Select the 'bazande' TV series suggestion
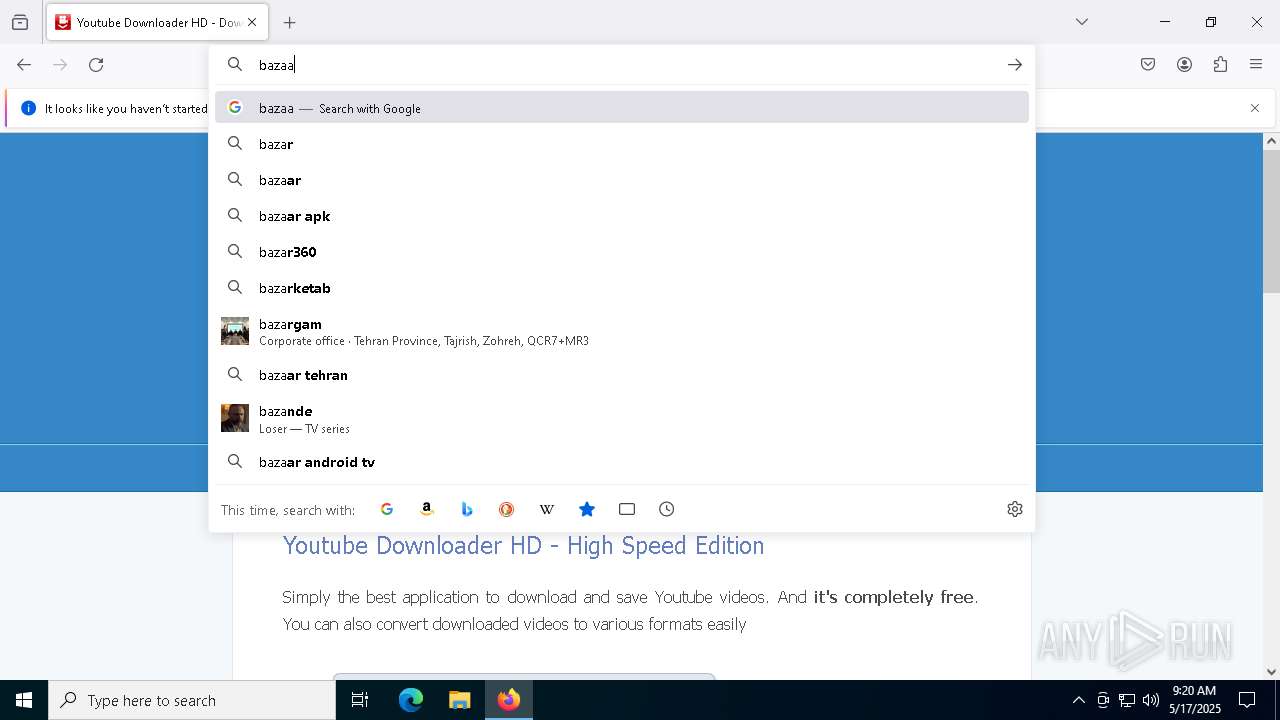This screenshot has width=1280, height=720. [622, 419]
